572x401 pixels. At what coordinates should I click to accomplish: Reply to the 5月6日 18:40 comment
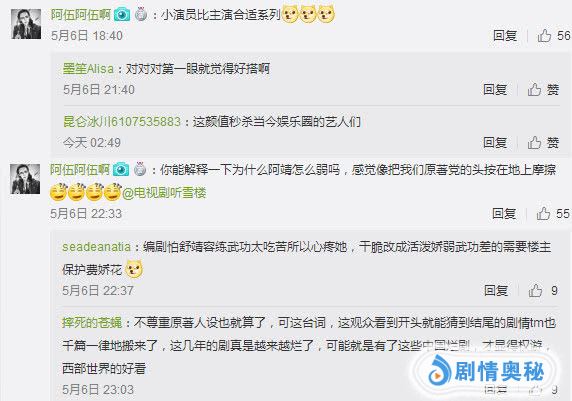pos(505,35)
